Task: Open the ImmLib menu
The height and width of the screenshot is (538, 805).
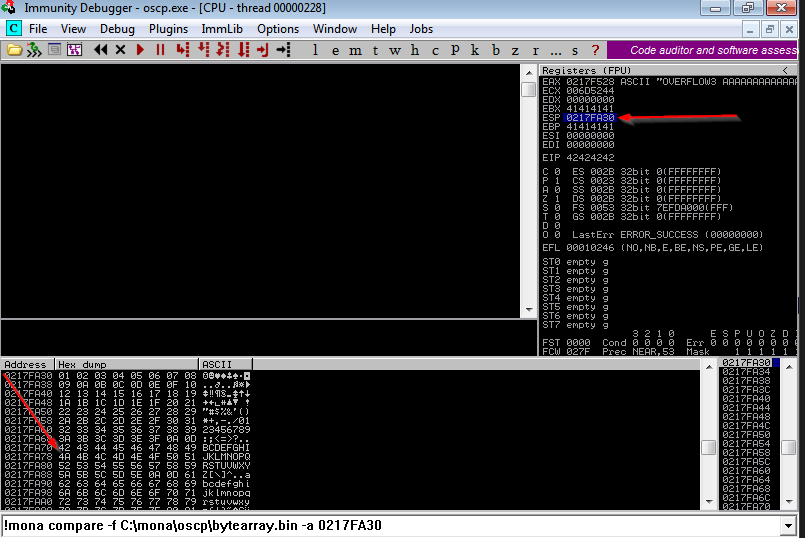Action: [222, 29]
